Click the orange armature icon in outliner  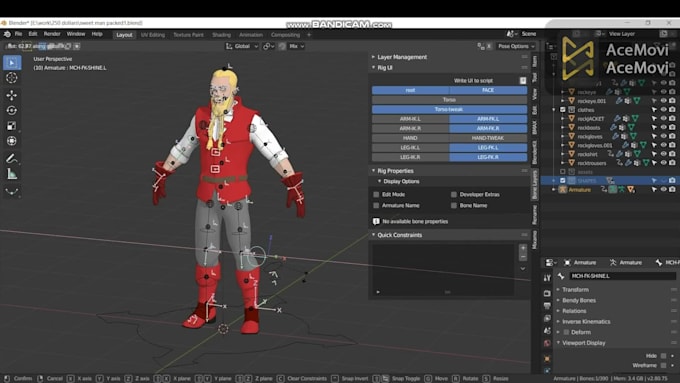(x=563, y=190)
